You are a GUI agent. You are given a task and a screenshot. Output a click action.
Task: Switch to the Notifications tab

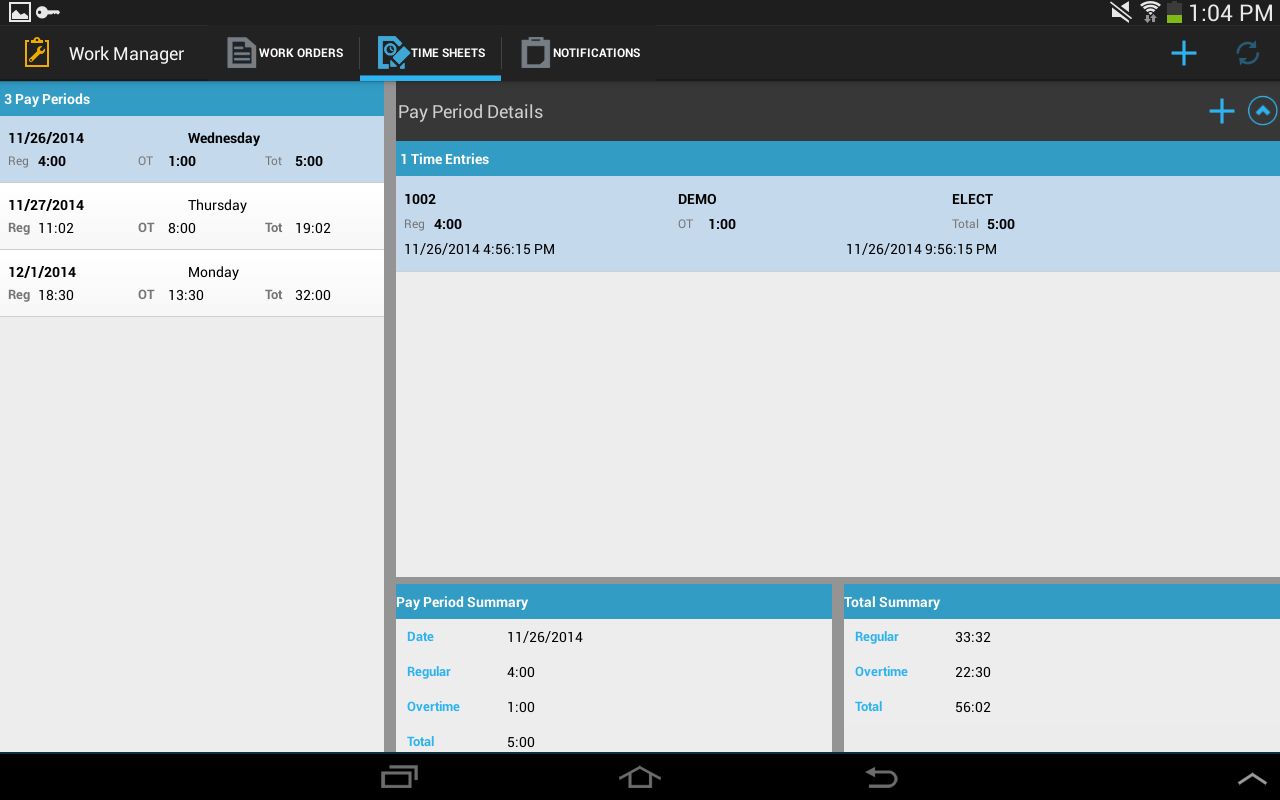pyautogui.click(x=581, y=53)
